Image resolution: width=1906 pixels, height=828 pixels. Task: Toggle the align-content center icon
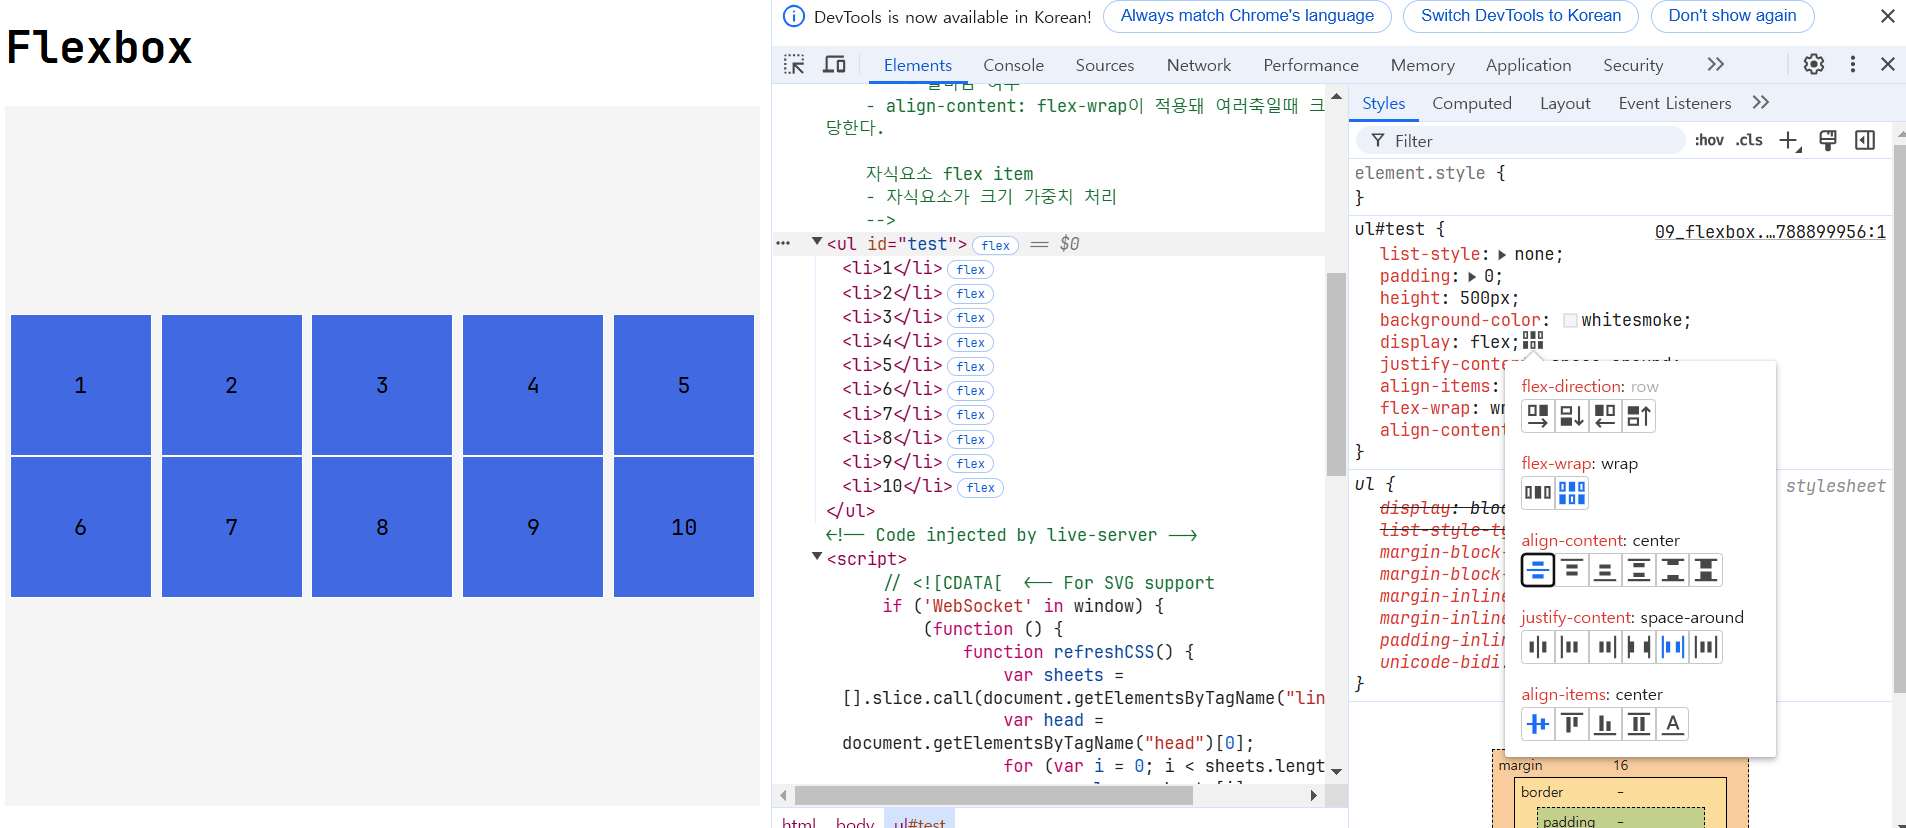coord(1538,570)
